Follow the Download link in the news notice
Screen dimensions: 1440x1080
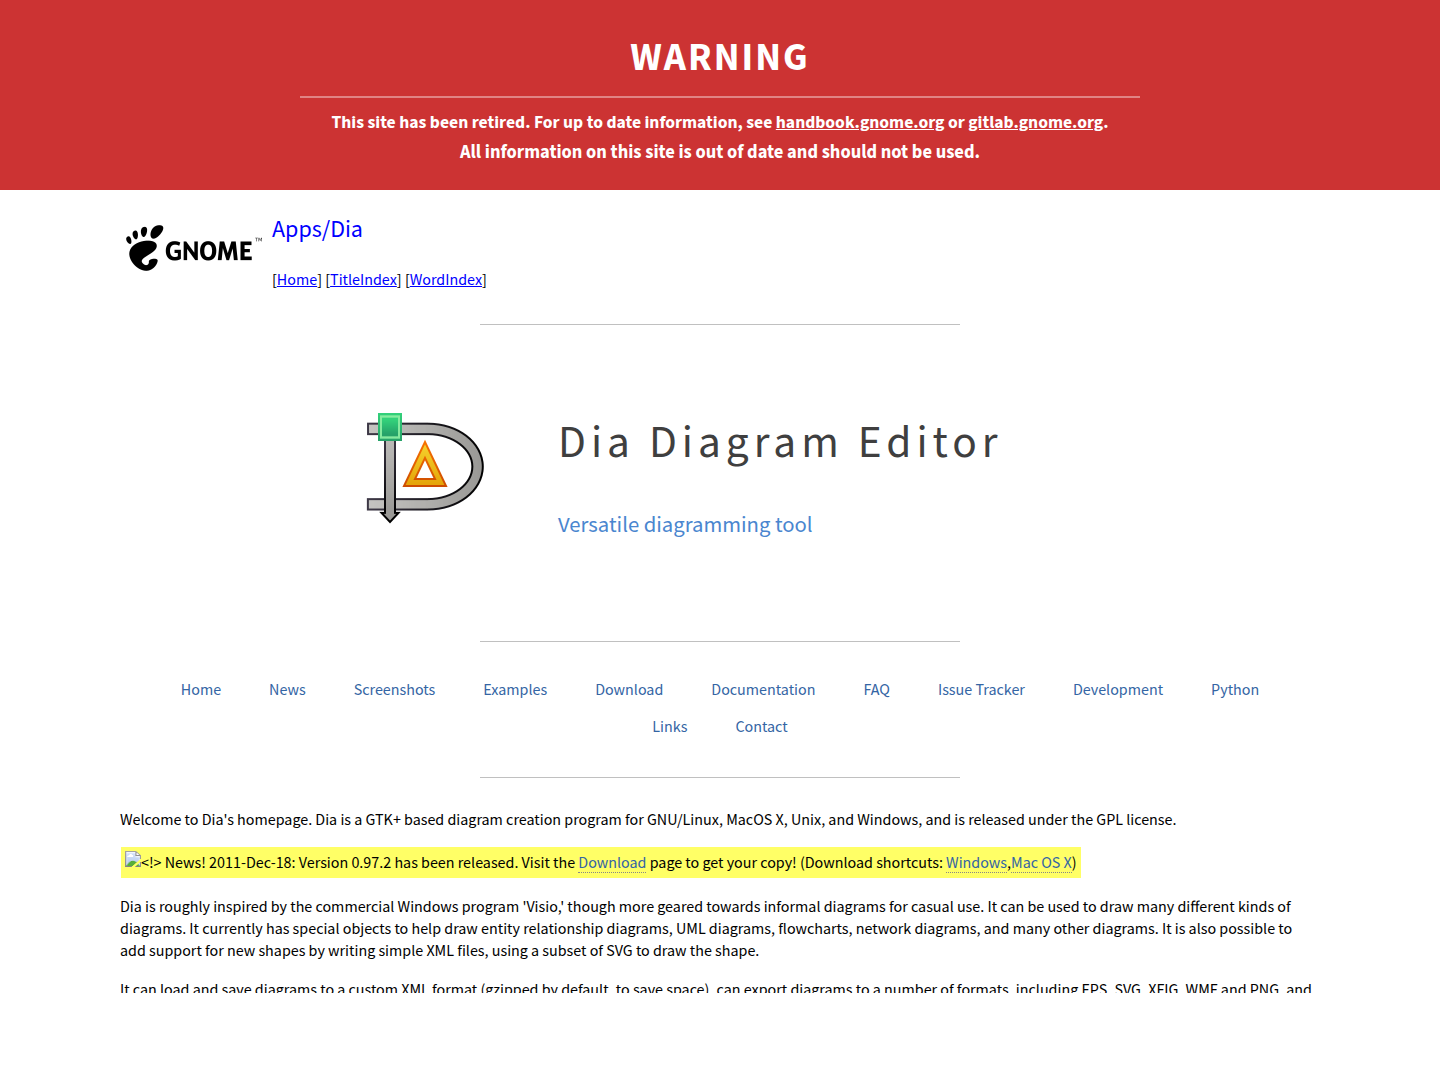point(612,863)
